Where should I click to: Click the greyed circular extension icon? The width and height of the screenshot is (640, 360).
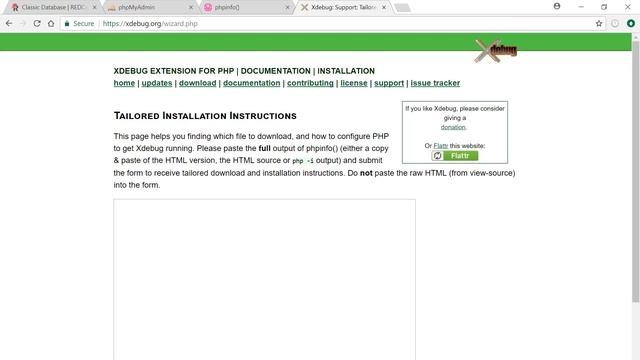coord(615,24)
